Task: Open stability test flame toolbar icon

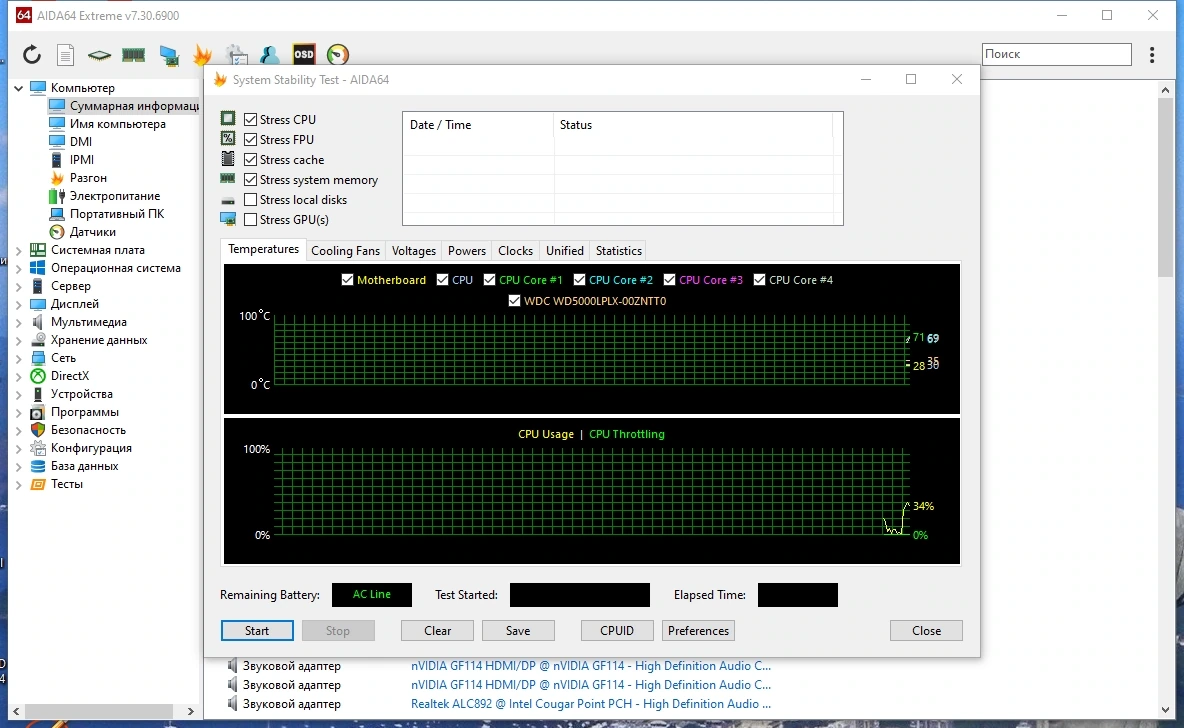Action: pos(202,54)
